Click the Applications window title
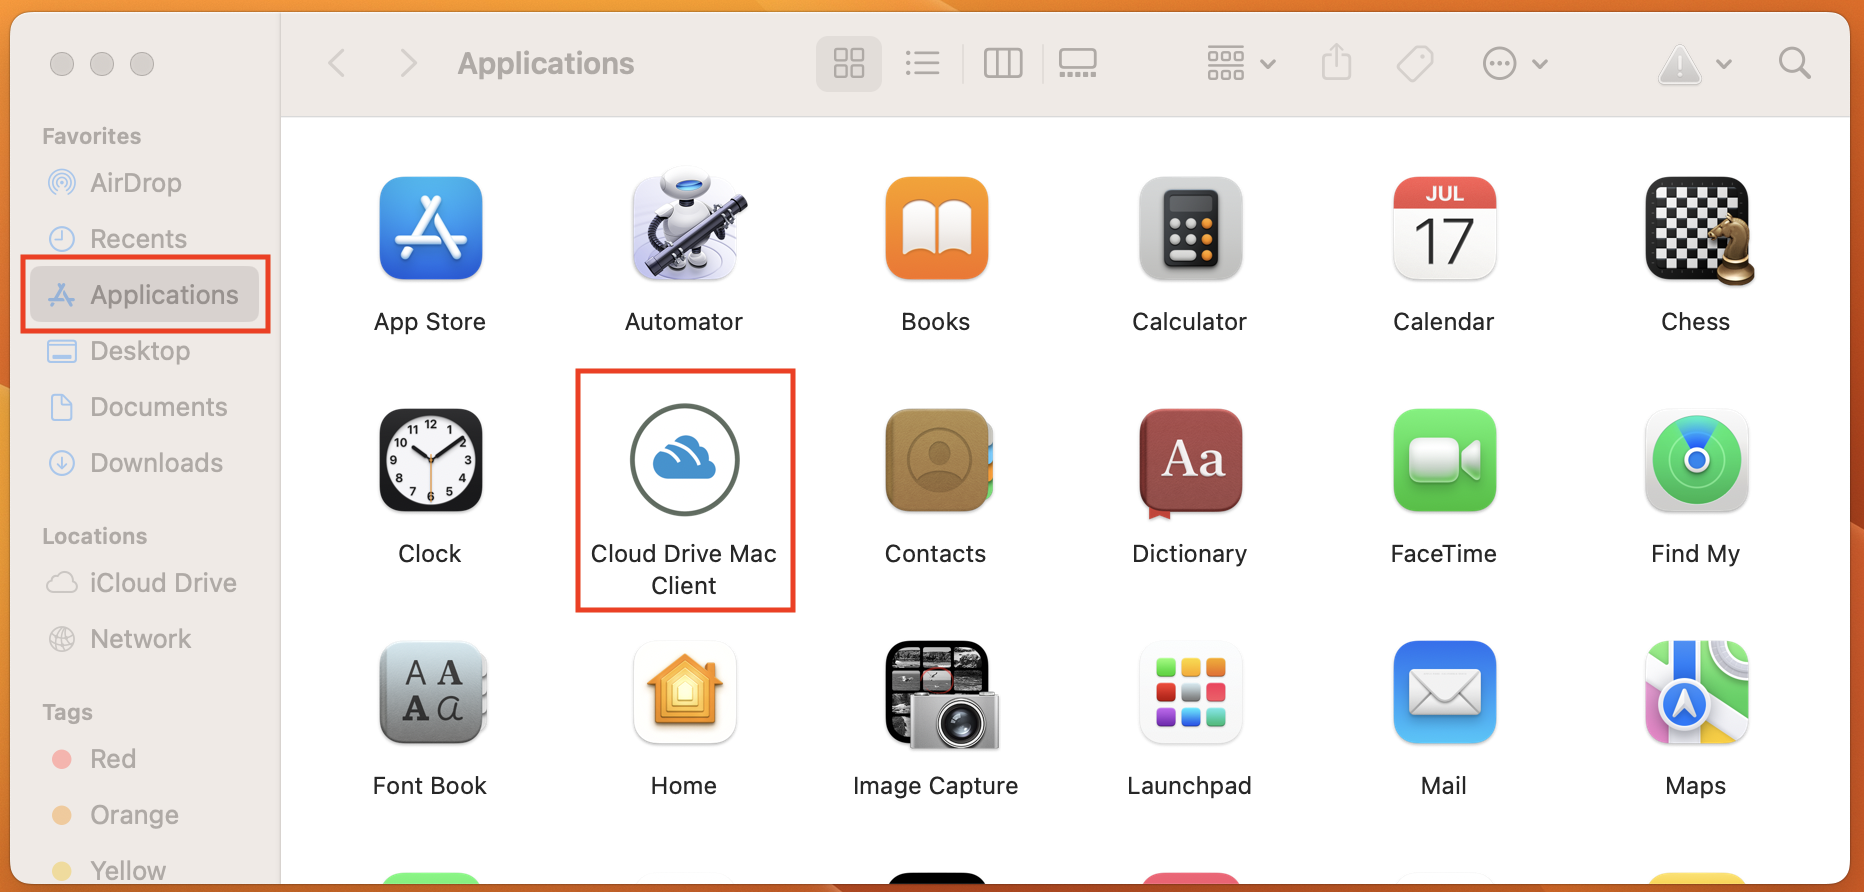The height and width of the screenshot is (892, 1864). point(546,63)
